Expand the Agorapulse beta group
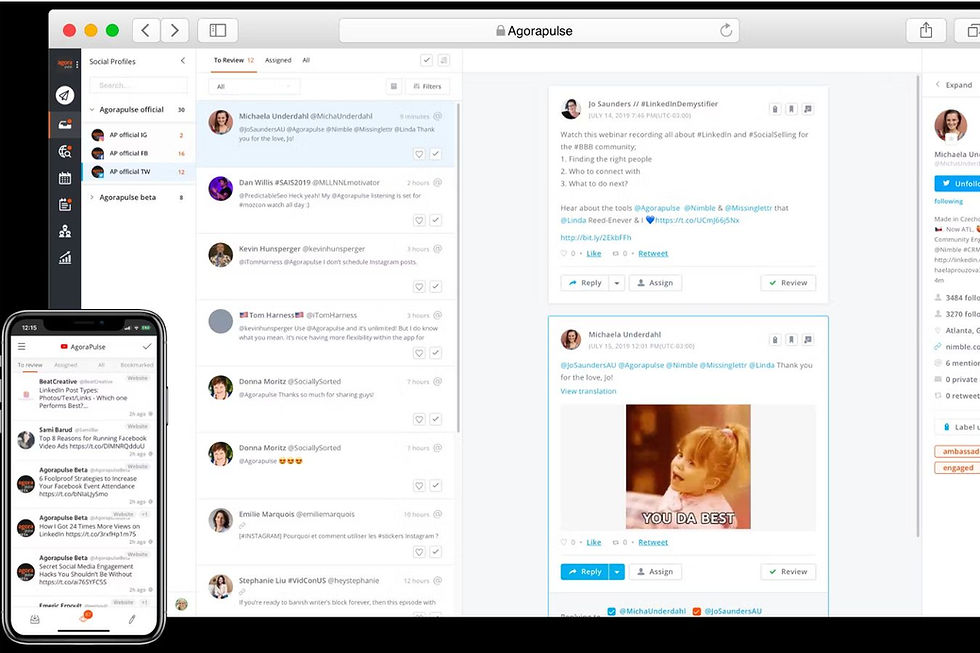Viewport: 980px width, 653px height. point(92,197)
